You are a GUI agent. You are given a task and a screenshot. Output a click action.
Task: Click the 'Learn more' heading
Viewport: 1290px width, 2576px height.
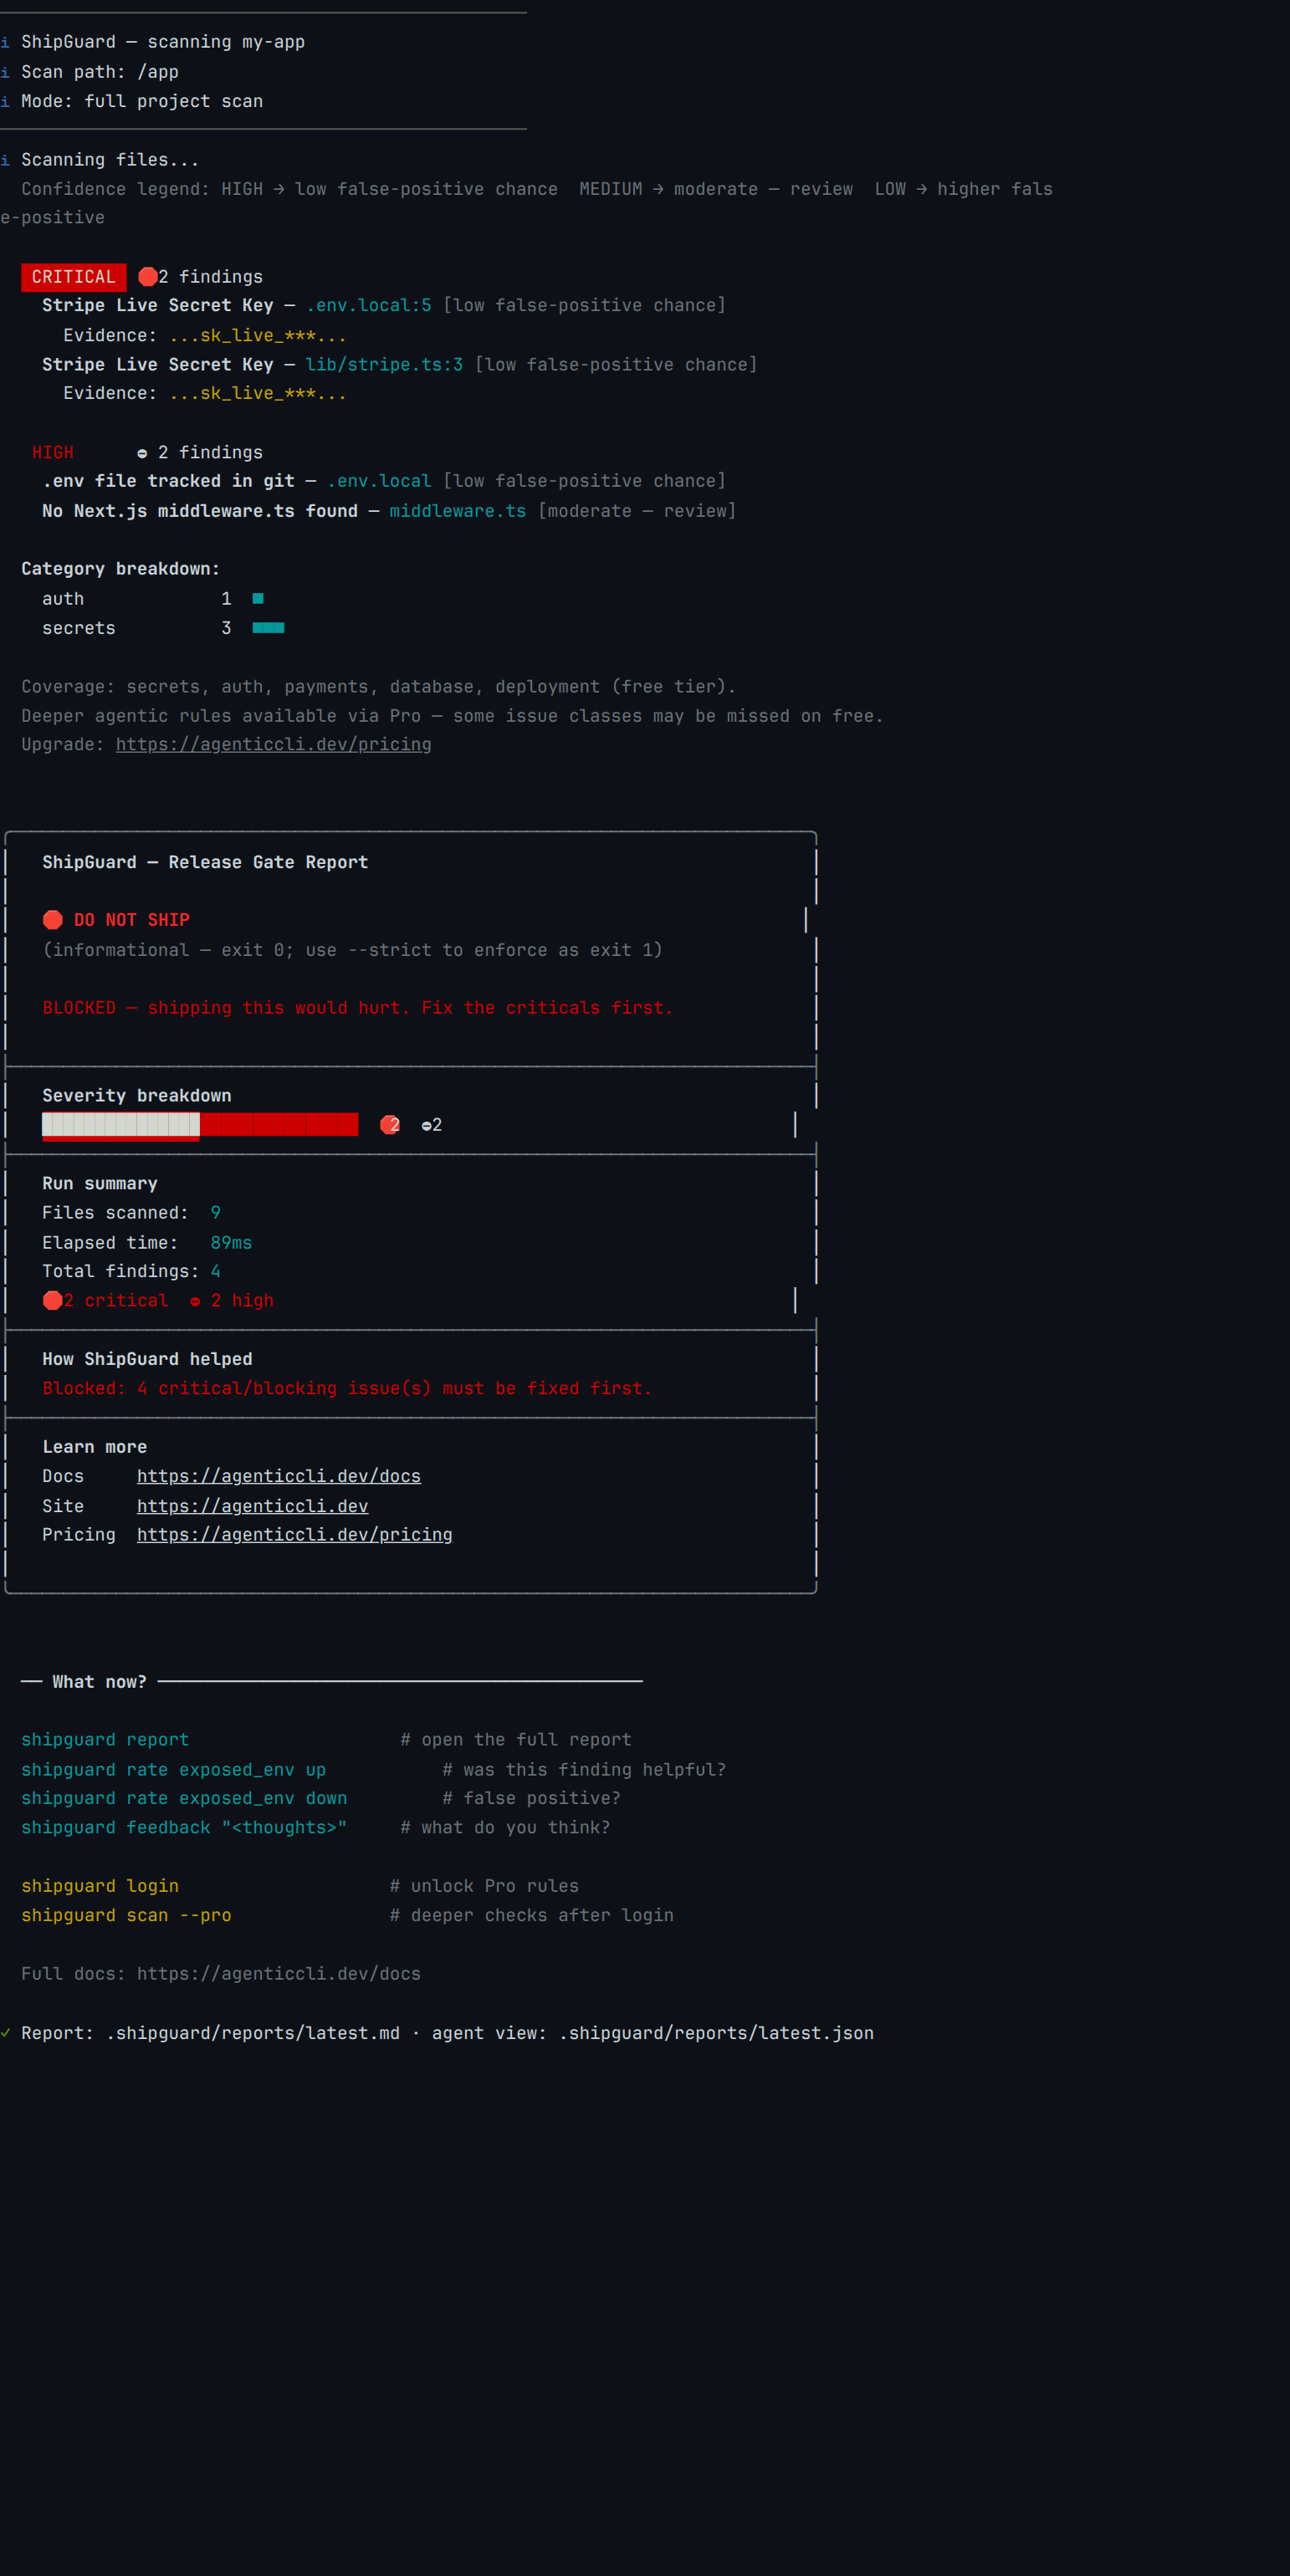tap(95, 1447)
